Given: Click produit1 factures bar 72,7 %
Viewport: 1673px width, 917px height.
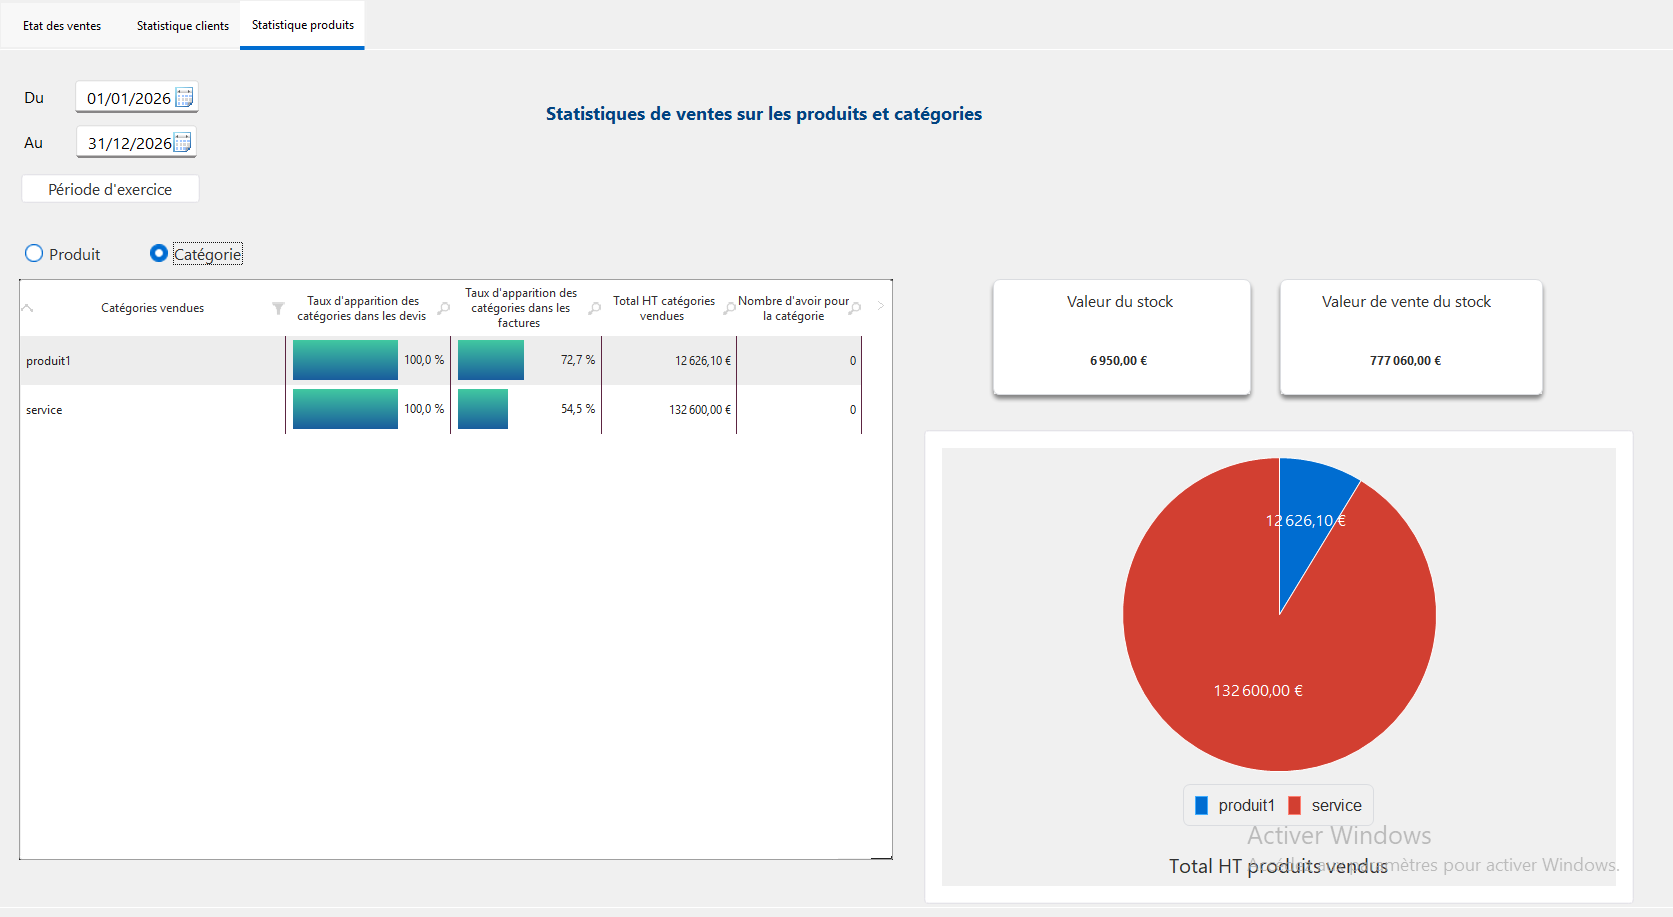Looking at the screenshot, I should (x=491, y=360).
